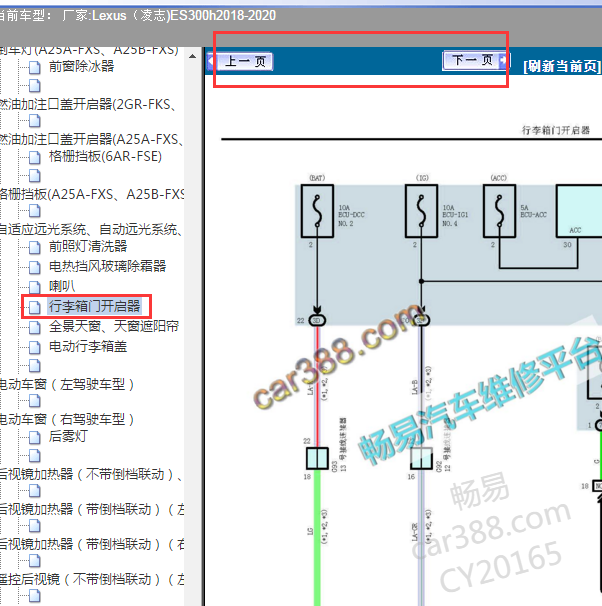
Task: Click document icon beside 电动行李箱盖
Action: tap(35, 347)
